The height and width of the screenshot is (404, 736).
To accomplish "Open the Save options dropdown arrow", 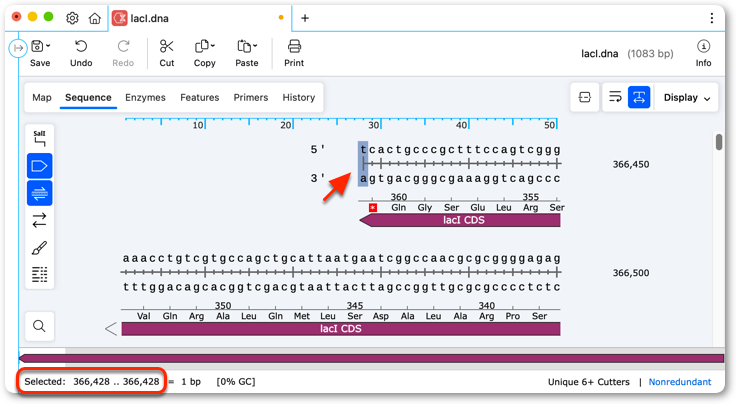I will tap(48, 46).
